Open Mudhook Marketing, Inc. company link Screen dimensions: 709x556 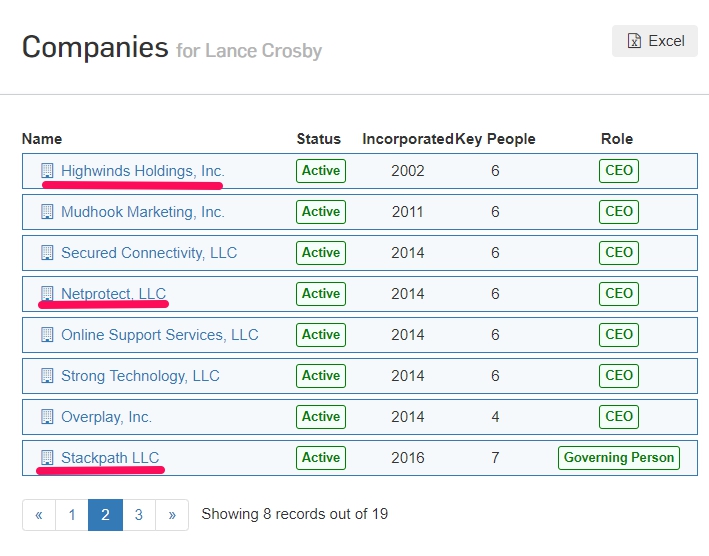tap(143, 212)
